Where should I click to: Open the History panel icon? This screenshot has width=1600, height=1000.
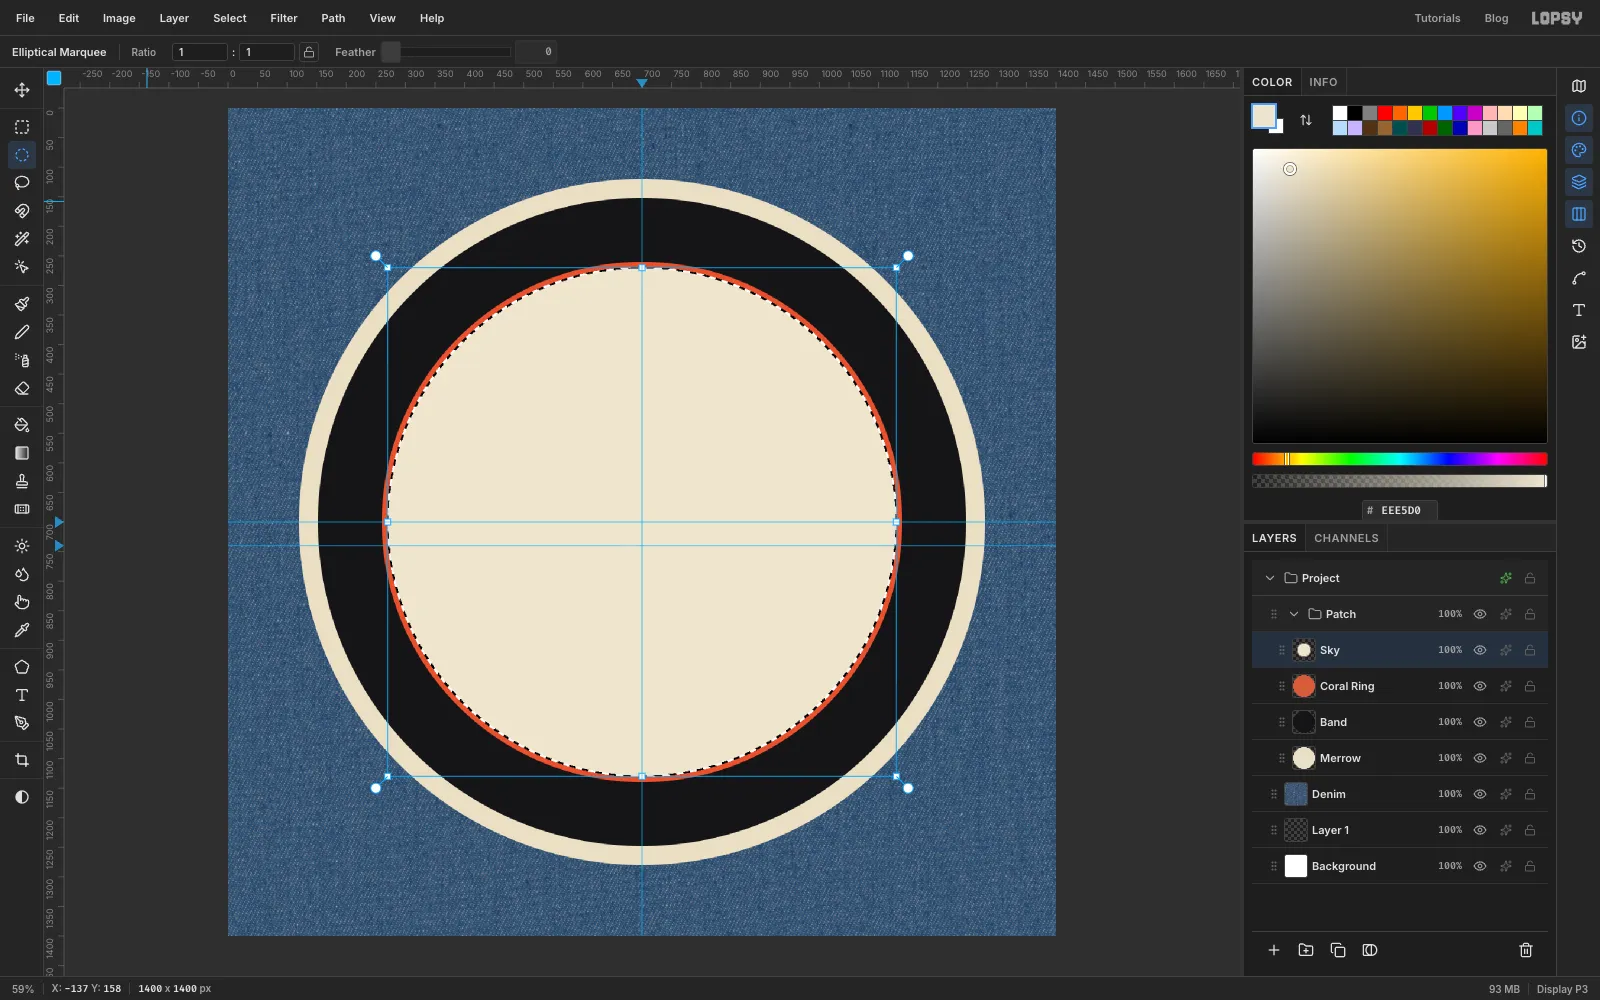click(1579, 246)
